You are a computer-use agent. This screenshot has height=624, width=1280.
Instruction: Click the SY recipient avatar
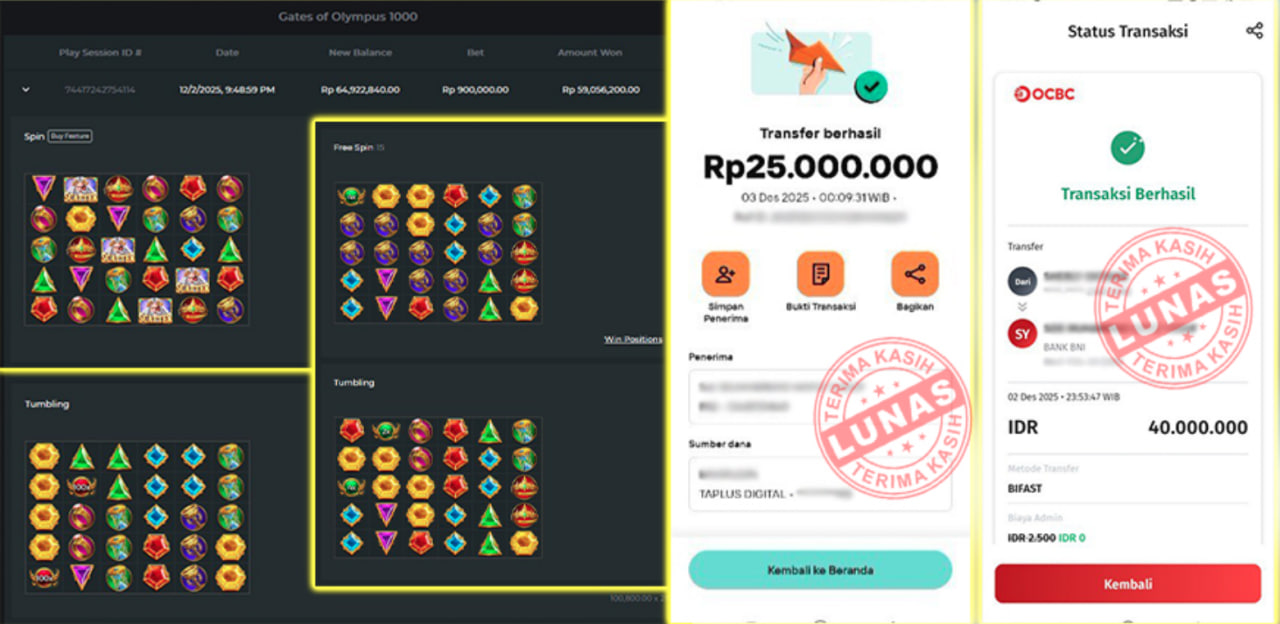click(x=1022, y=334)
